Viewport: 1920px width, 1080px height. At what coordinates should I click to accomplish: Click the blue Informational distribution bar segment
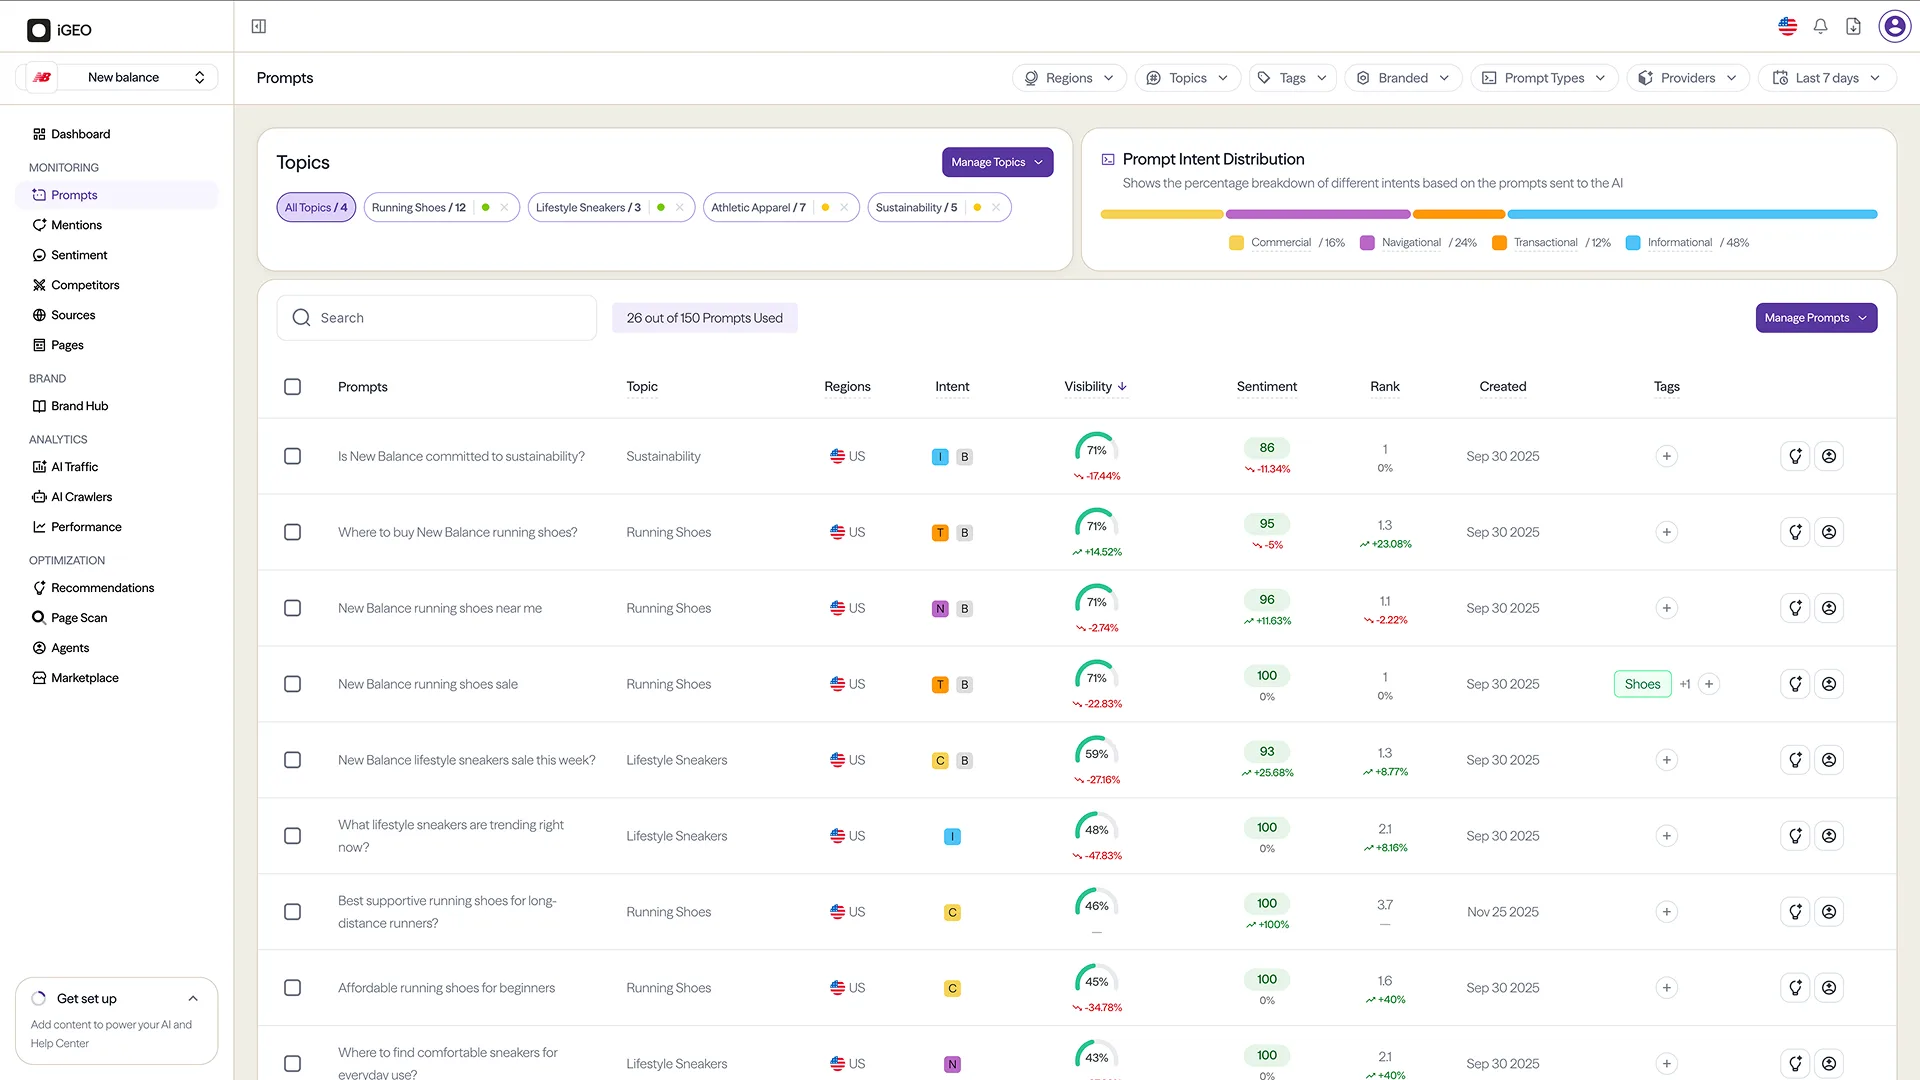point(1692,214)
